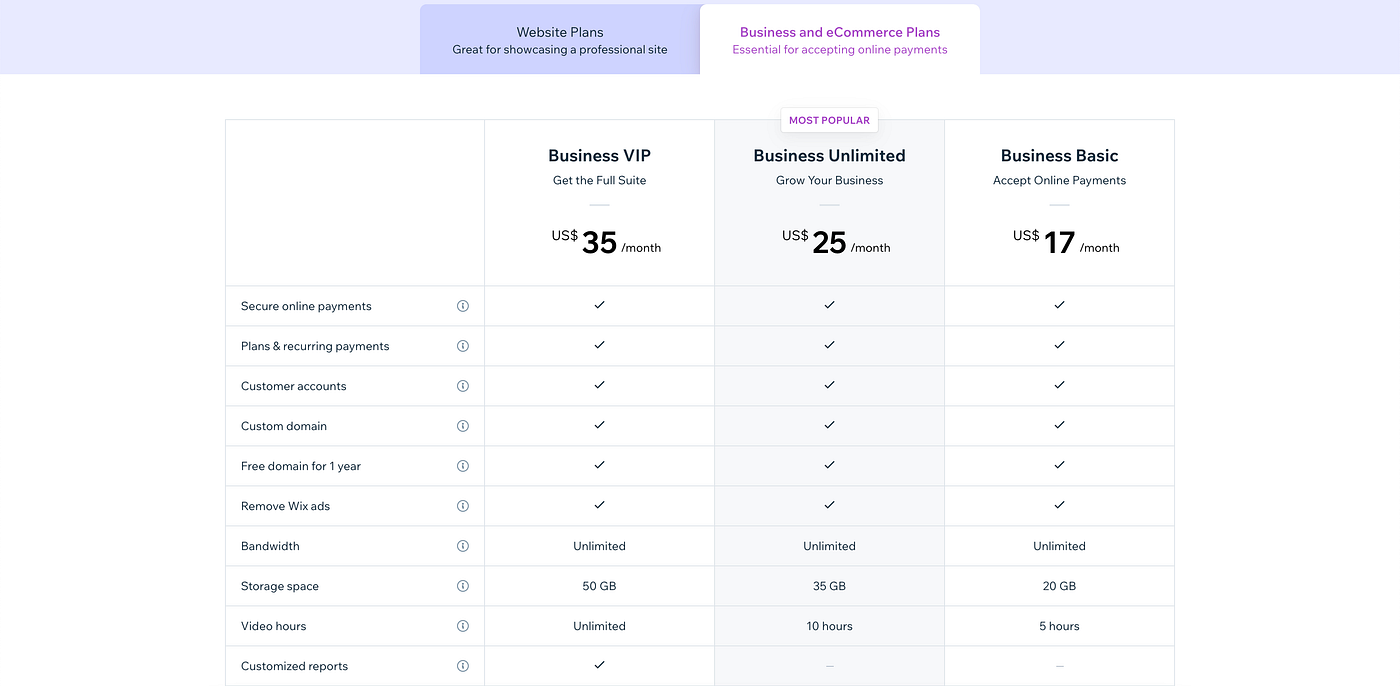Select the Business Unlimited plan heading
The height and width of the screenshot is (686, 1400).
829,156
